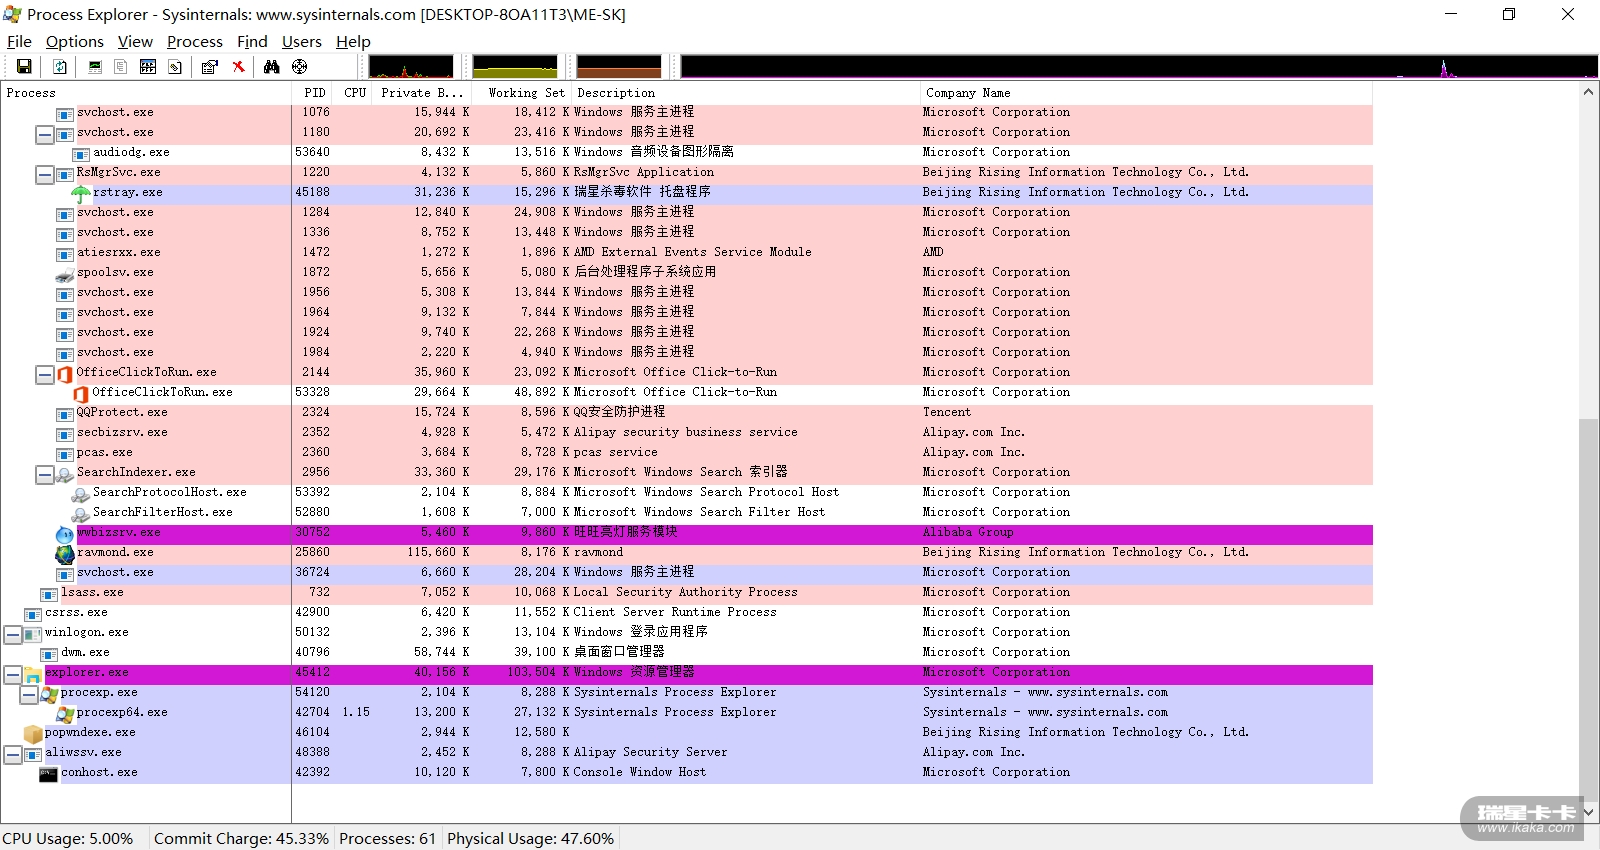Screen dimensions: 1600x850
Task: Click the spoolsv.exe printer icon
Action: (65, 273)
